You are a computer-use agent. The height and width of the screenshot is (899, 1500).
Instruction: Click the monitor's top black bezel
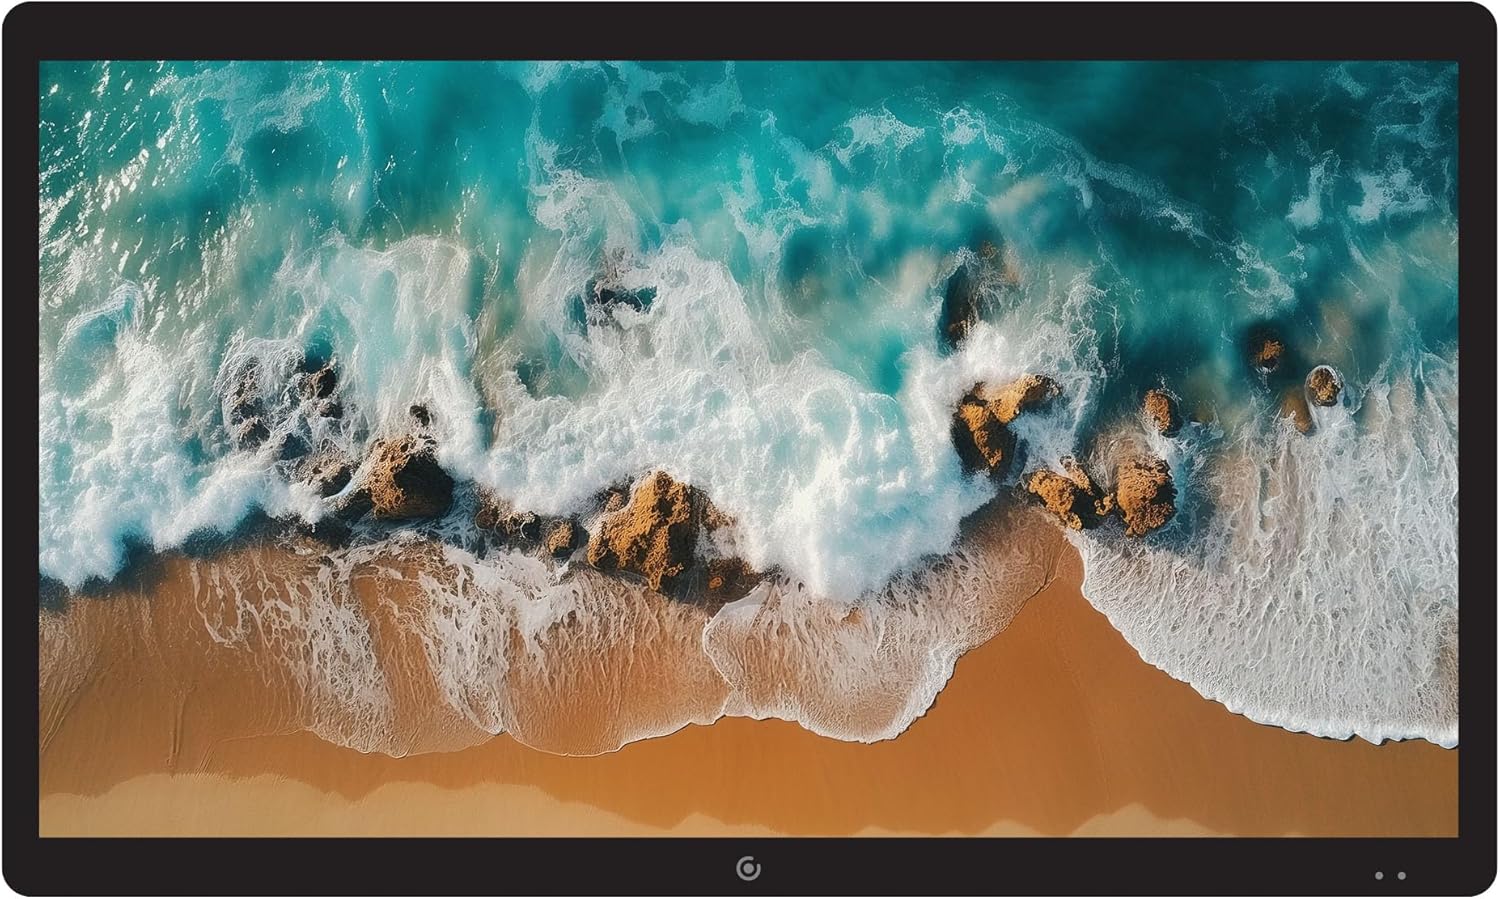(x=750, y=30)
